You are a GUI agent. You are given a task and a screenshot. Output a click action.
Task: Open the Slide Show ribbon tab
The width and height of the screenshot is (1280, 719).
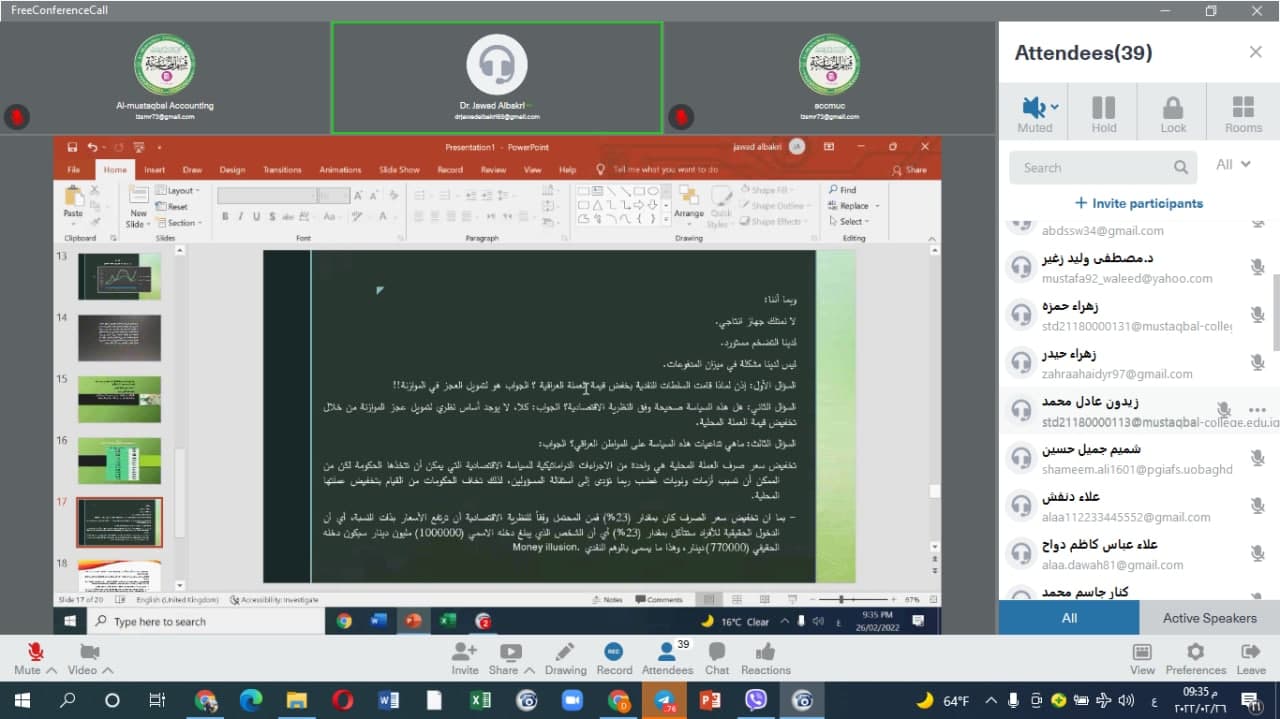click(x=399, y=170)
